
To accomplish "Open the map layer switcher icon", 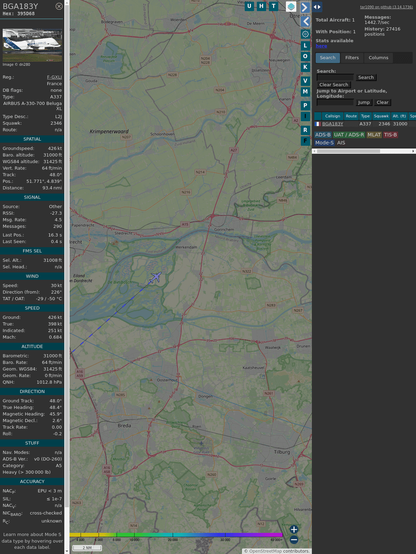I will [291, 7].
